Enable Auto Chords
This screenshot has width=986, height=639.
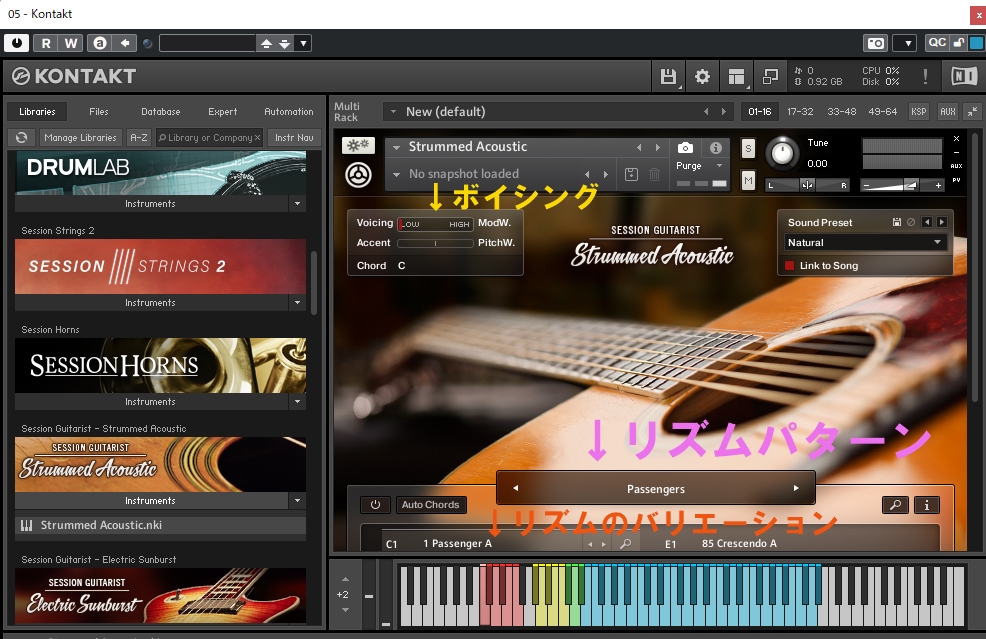point(431,505)
